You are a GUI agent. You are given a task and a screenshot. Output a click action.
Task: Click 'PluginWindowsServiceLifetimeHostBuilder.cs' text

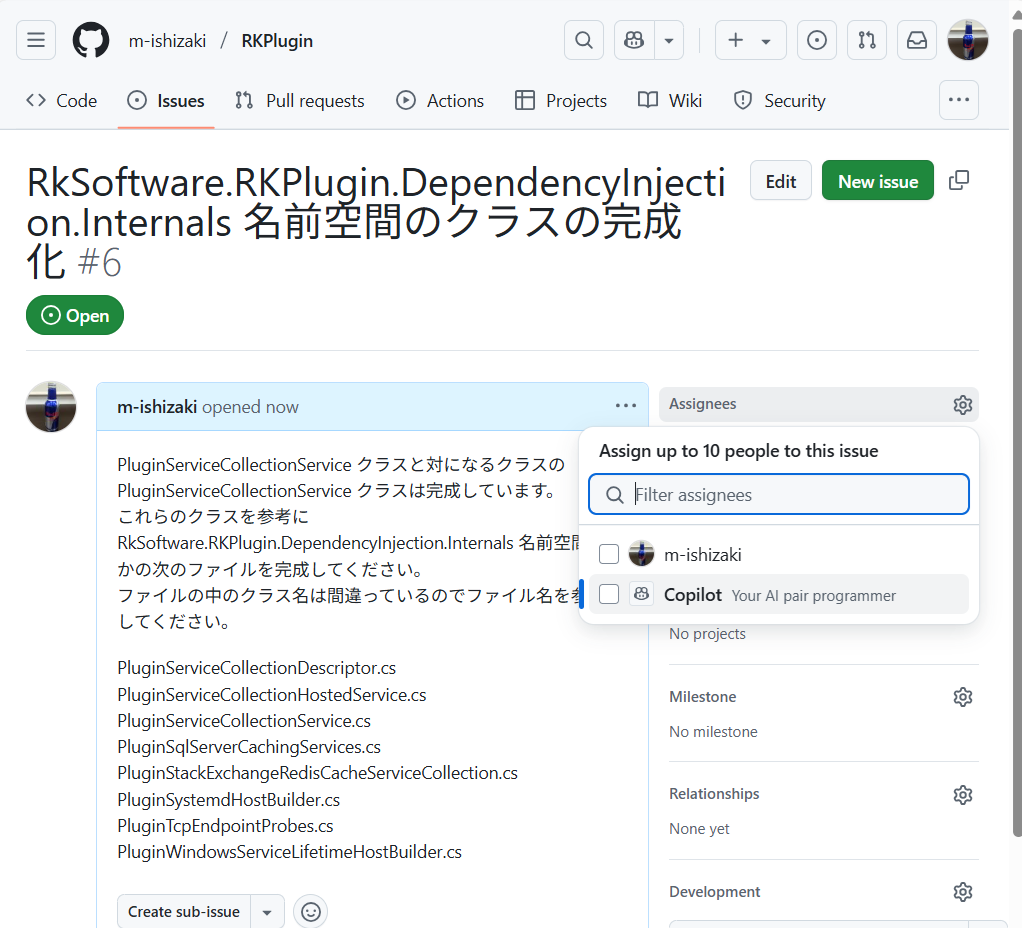289,852
